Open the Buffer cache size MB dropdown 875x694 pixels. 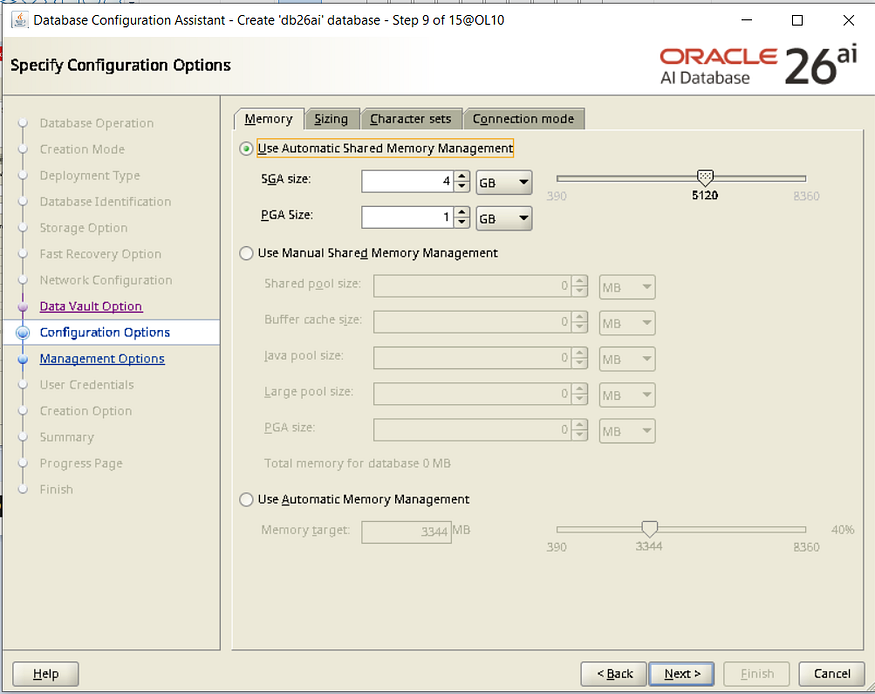pos(627,323)
